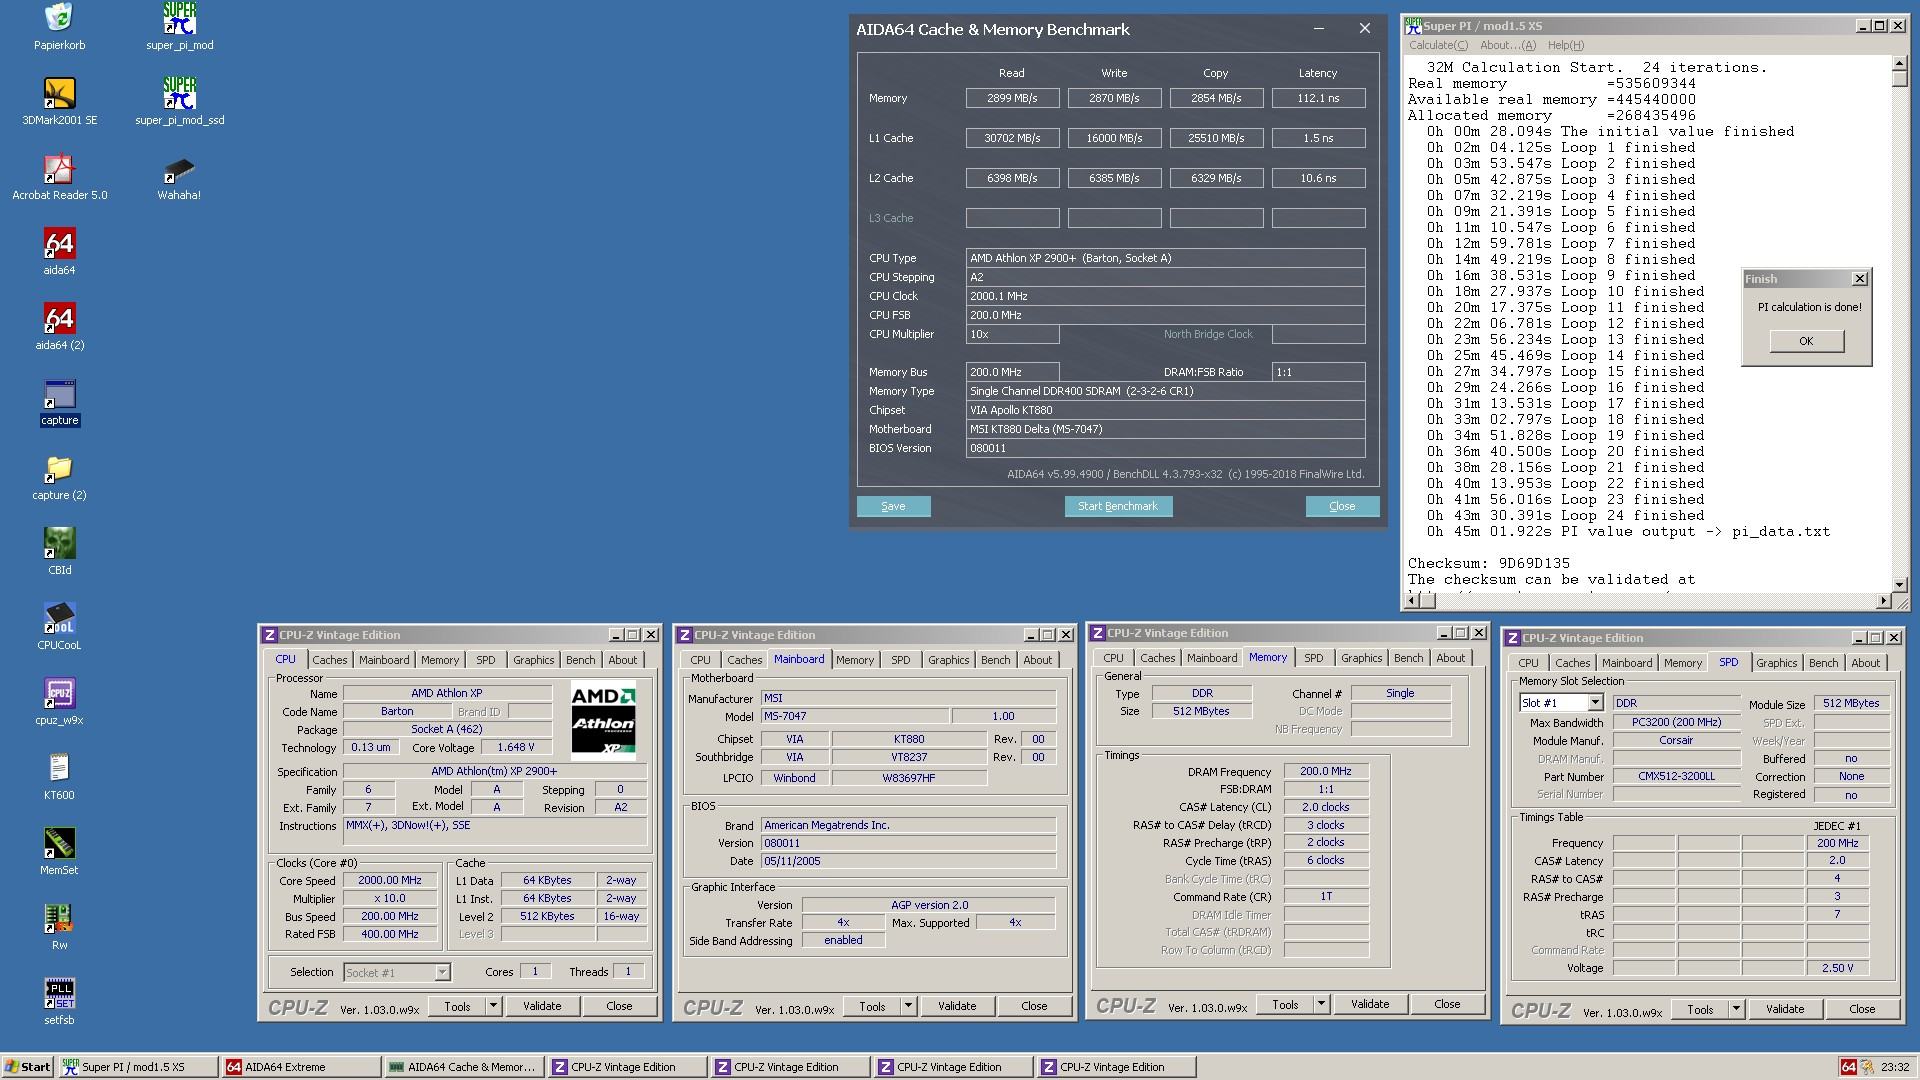Click Close button in CPU-Z Memory window
The image size is (1920, 1080).
(1447, 1004)
